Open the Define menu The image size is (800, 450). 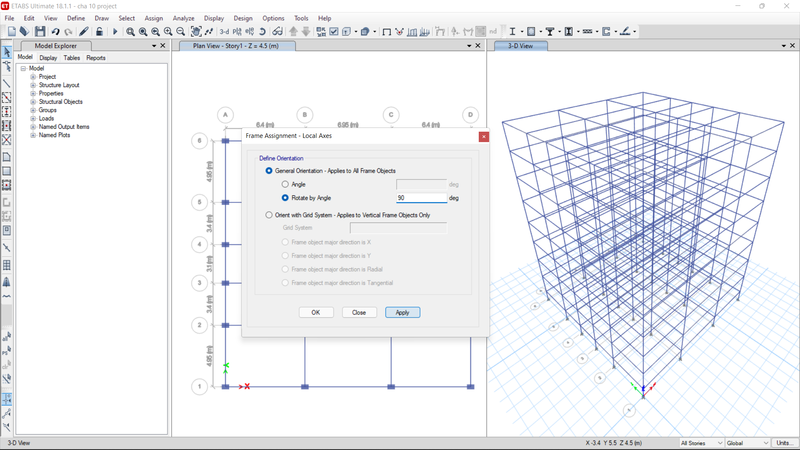[76, 18]
